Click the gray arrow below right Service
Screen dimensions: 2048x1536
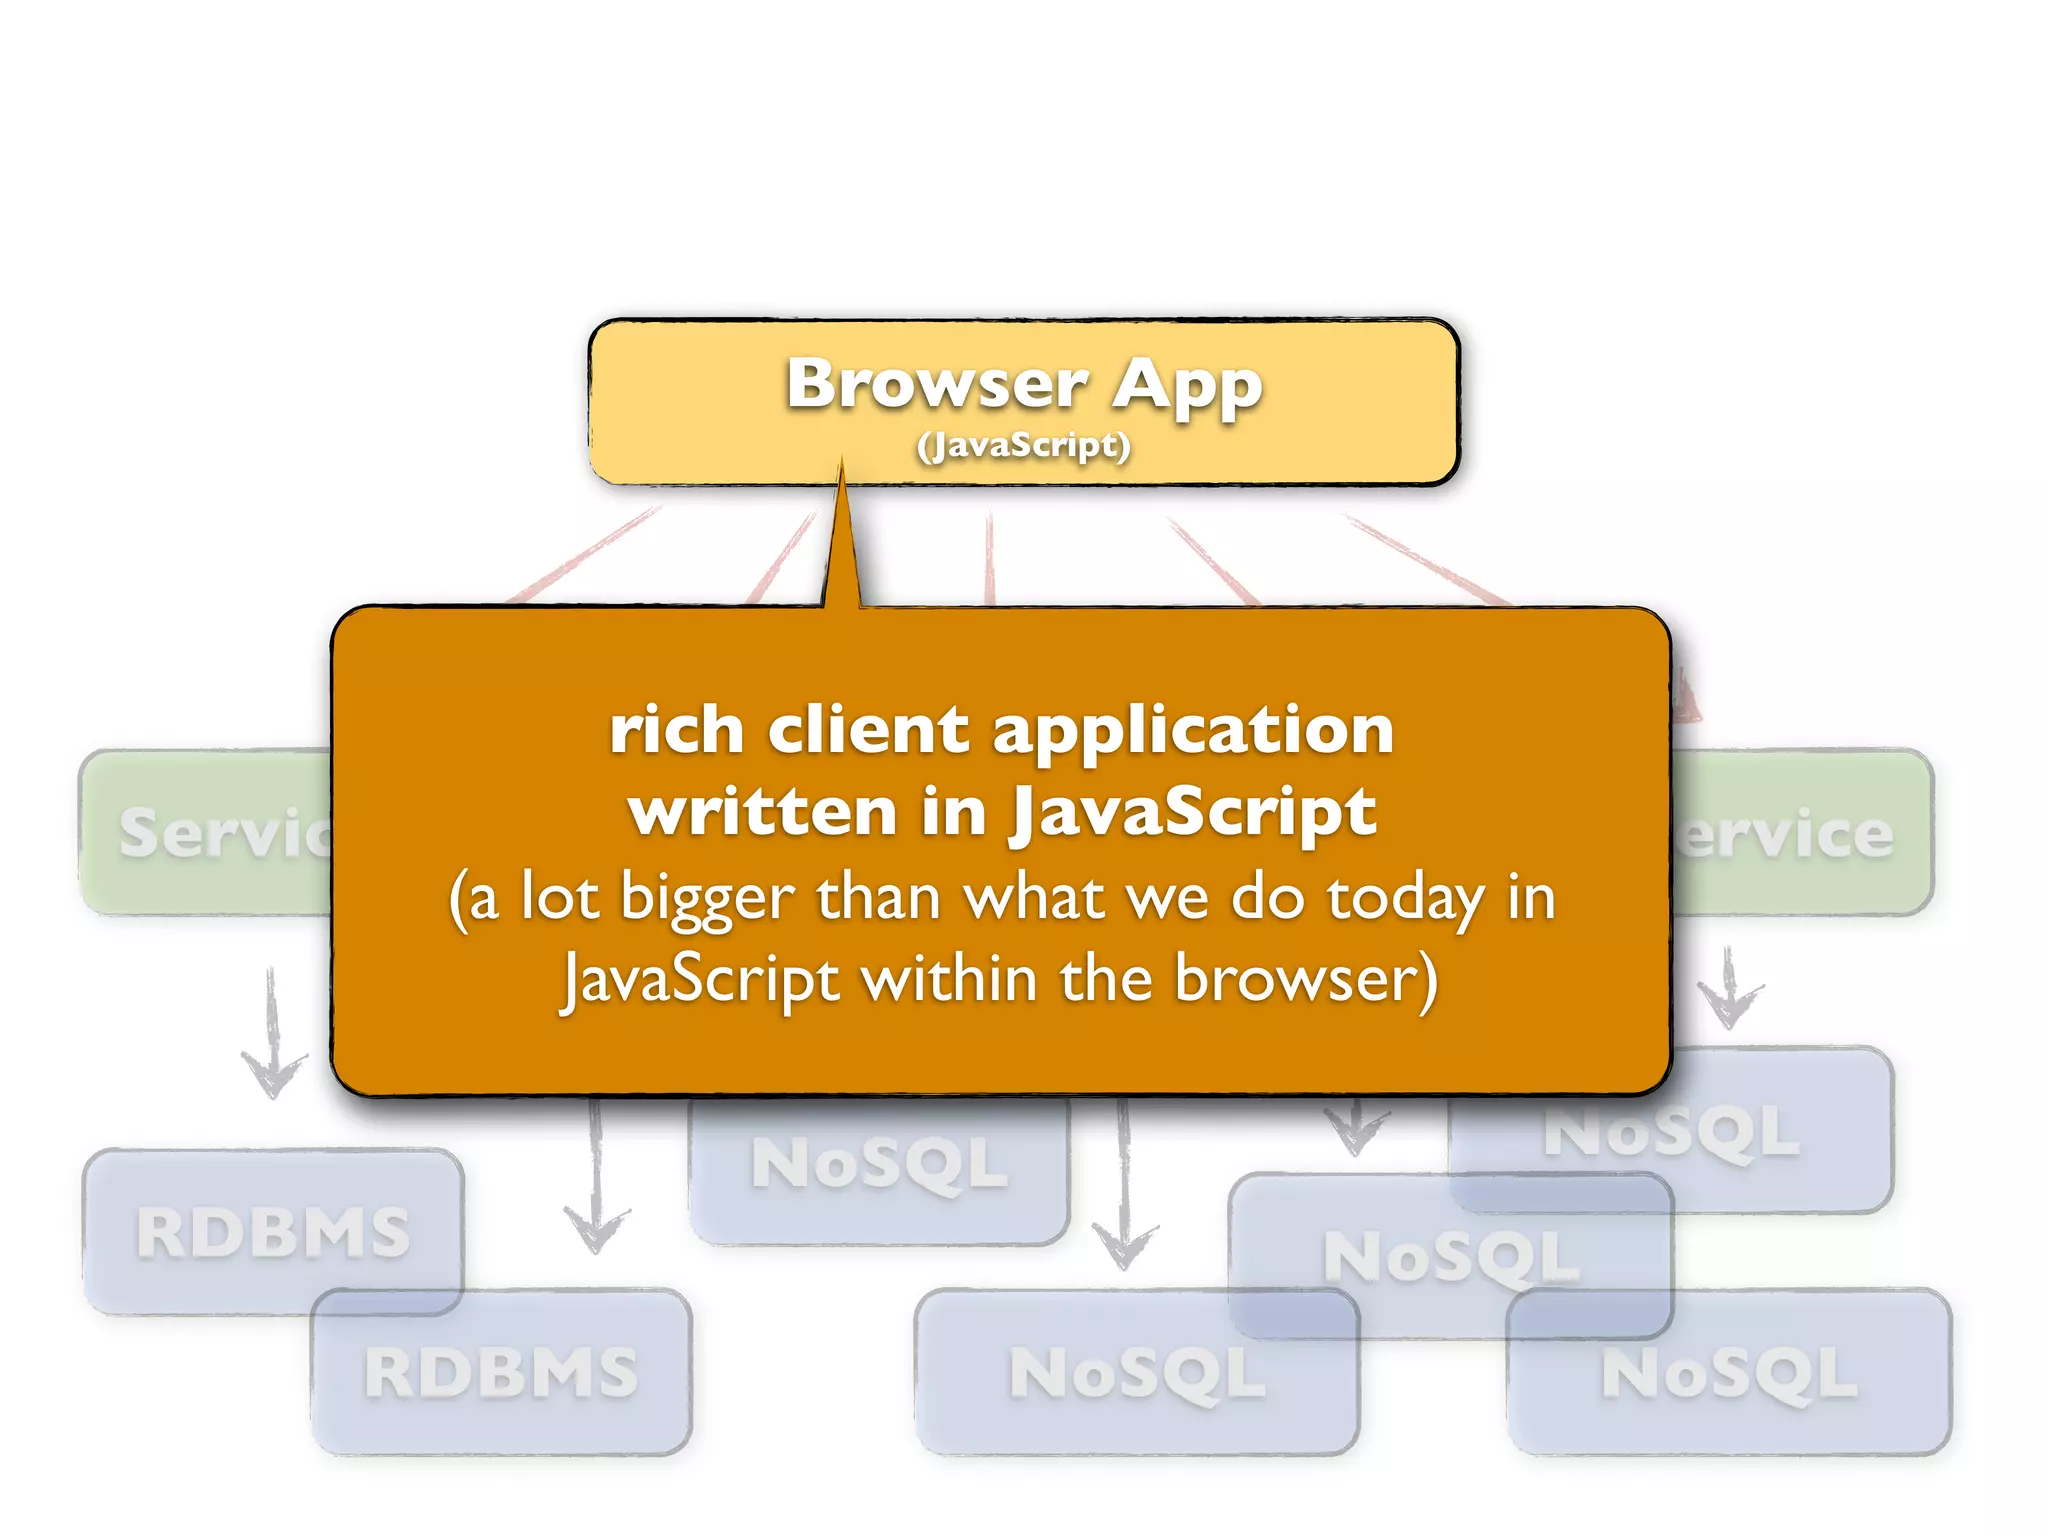pos(1729,987)
